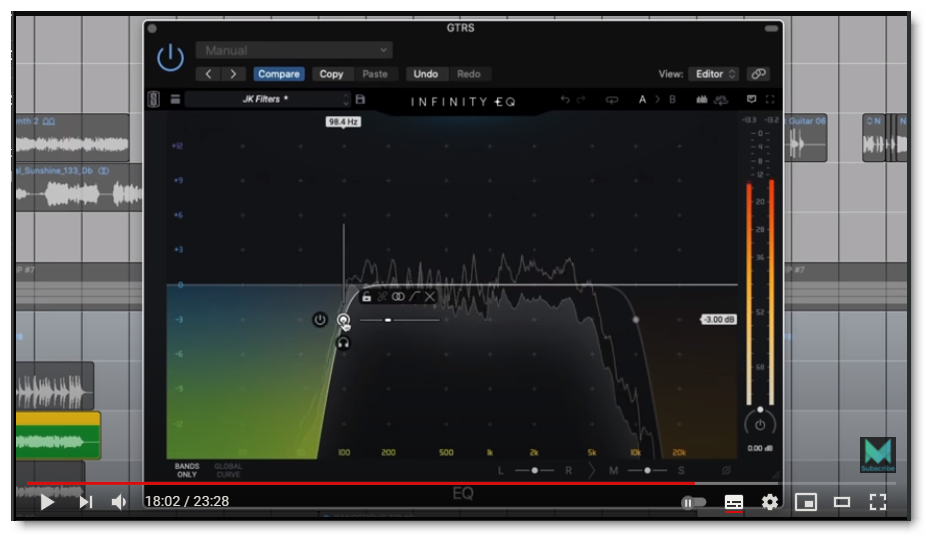934x544 pixels.
Task: Click the link chain icon in header
Action: (758, 74)
